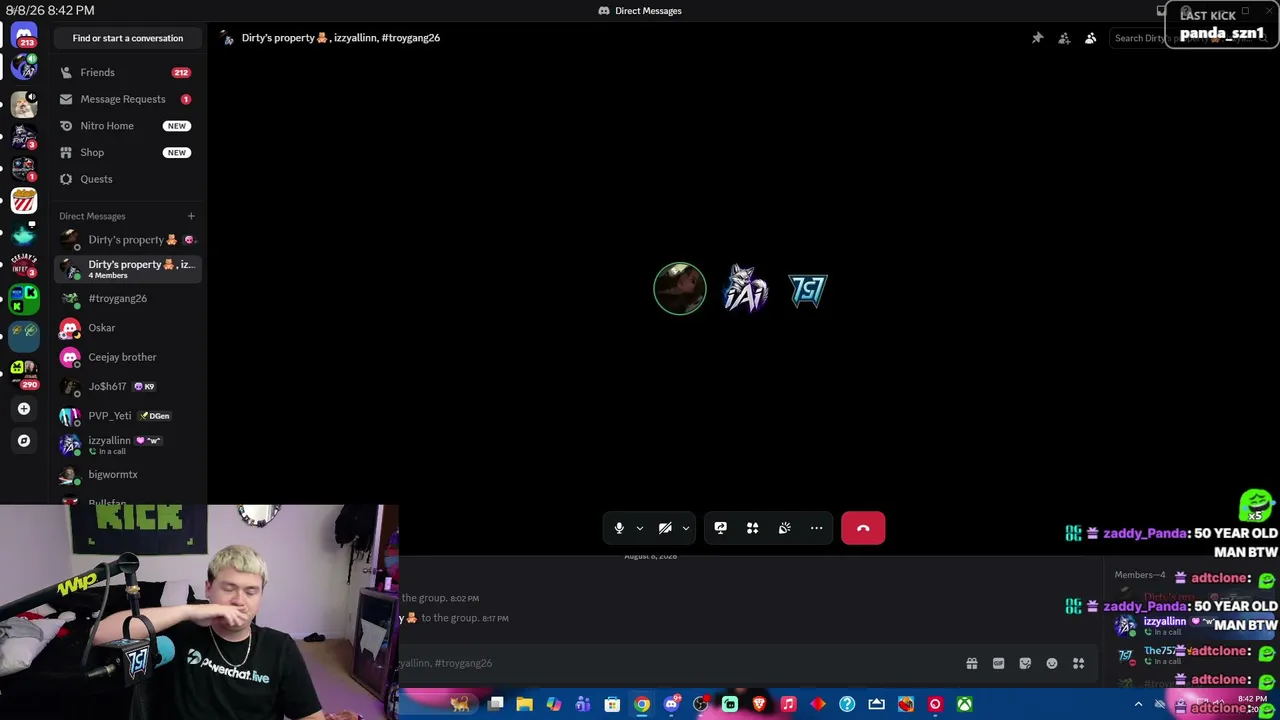Open the green K server folder
This screenshot has height=720, width=1280.
click(x=24, y=299)
